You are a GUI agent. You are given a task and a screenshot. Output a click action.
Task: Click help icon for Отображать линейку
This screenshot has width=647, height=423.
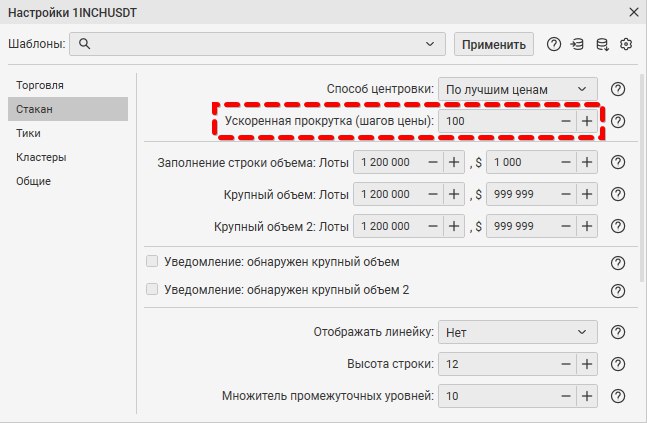point(617,332)
